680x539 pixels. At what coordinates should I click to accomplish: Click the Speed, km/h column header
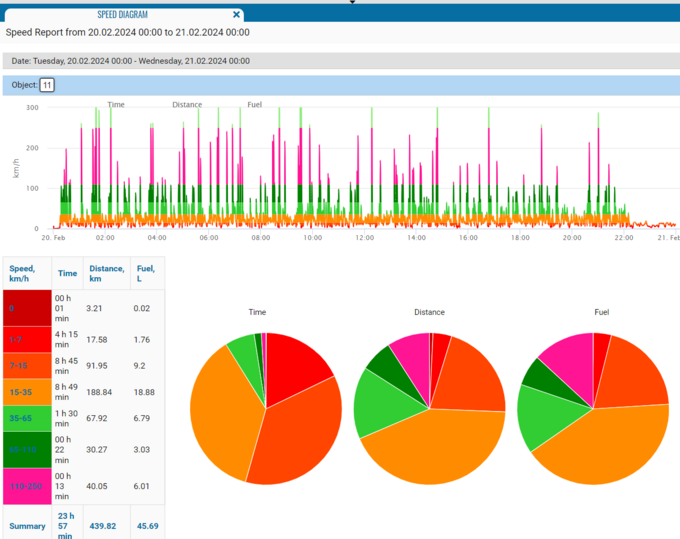click(x=25, y=272)
